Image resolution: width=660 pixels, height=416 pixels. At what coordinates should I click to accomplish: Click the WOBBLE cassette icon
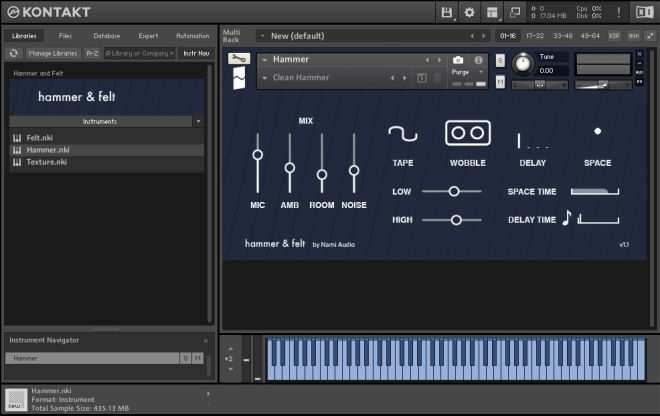(x=468, y=133)
